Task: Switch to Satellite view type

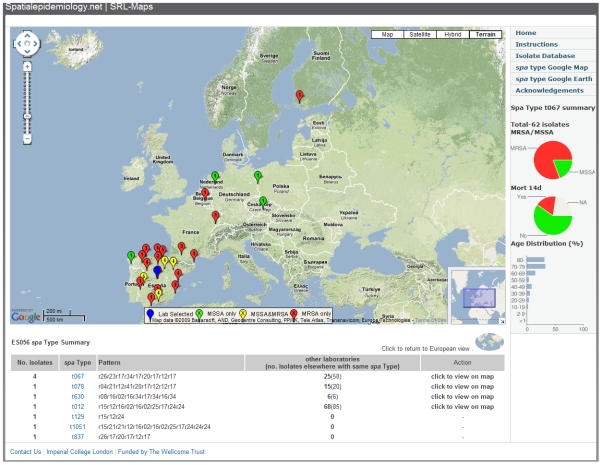Action: pos(420,35)
